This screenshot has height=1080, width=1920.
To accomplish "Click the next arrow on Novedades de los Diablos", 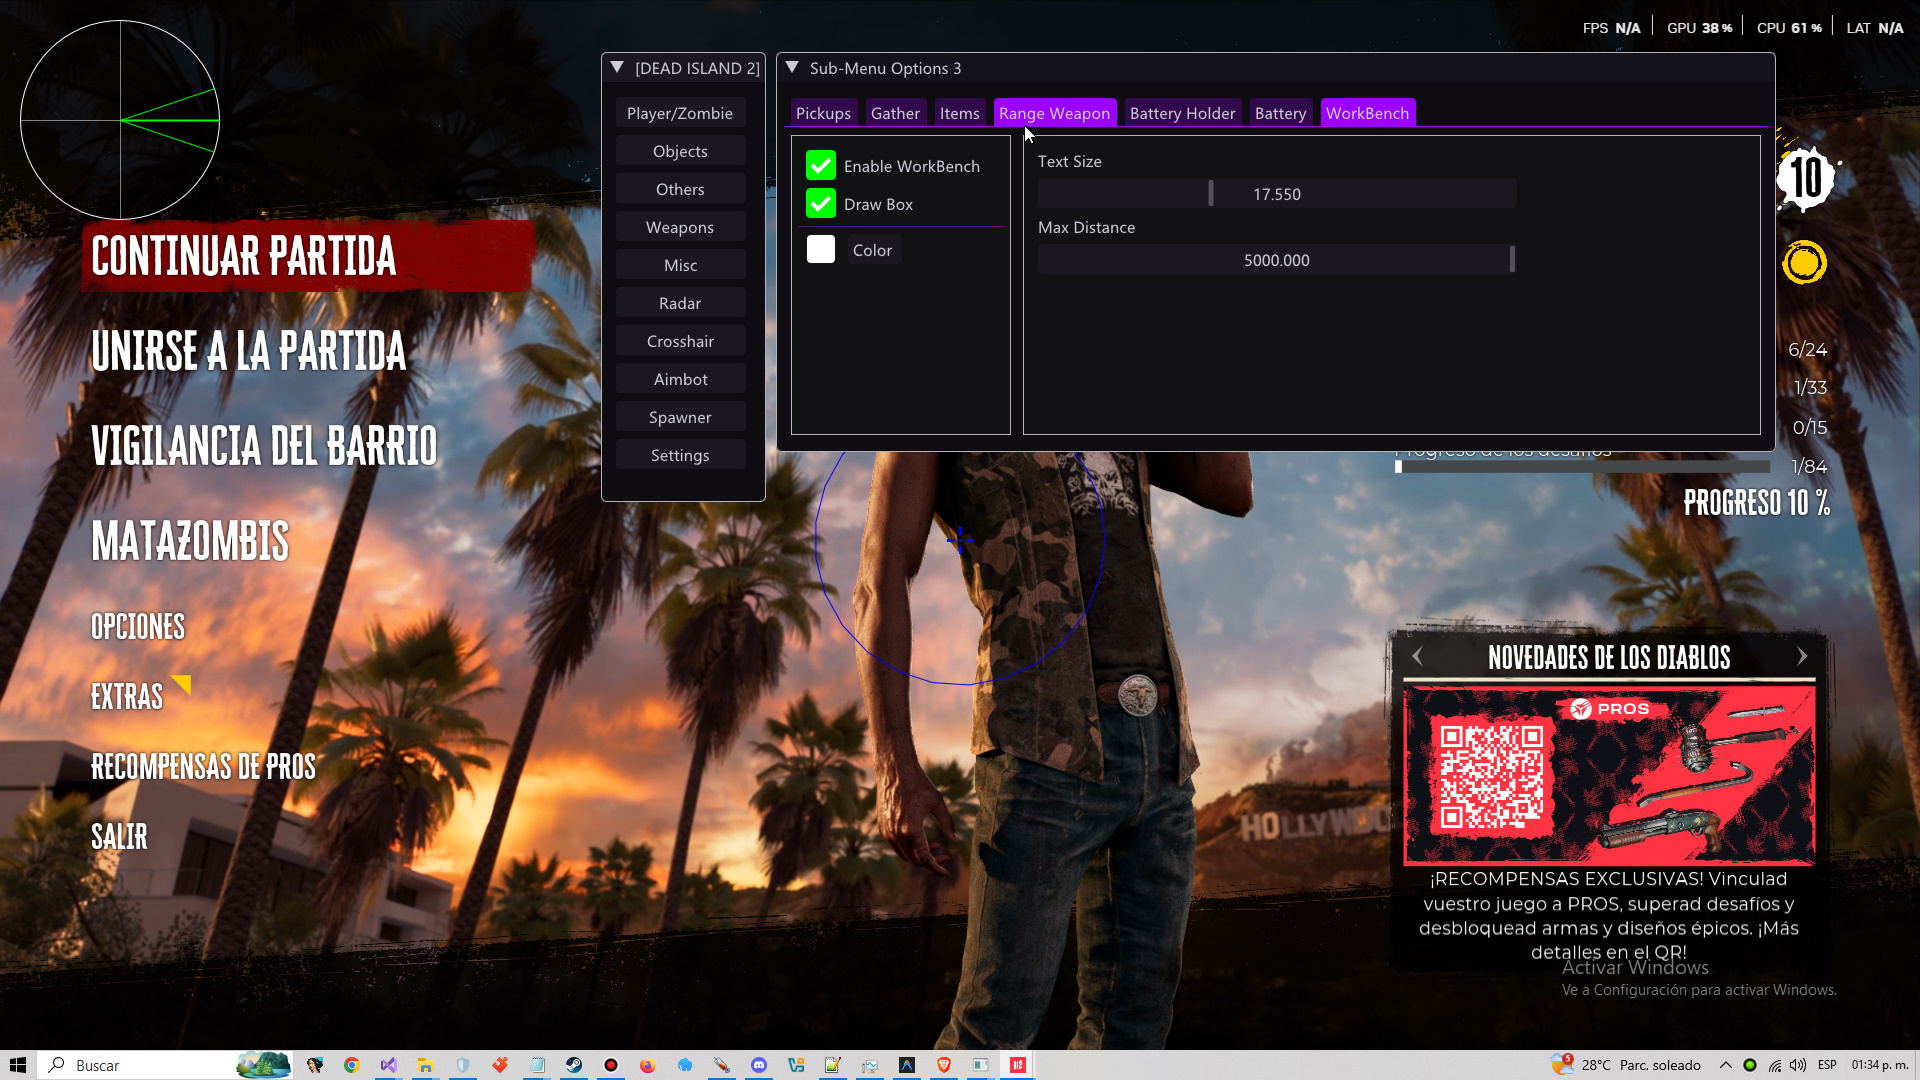I will pos(1803,656).
